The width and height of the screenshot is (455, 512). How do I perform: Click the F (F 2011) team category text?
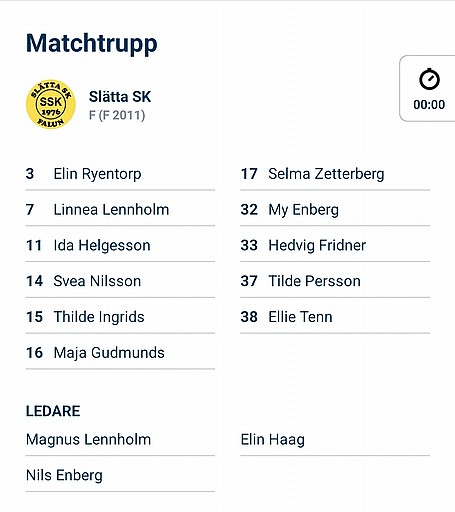pyautogui.click(x=117, y=115)
